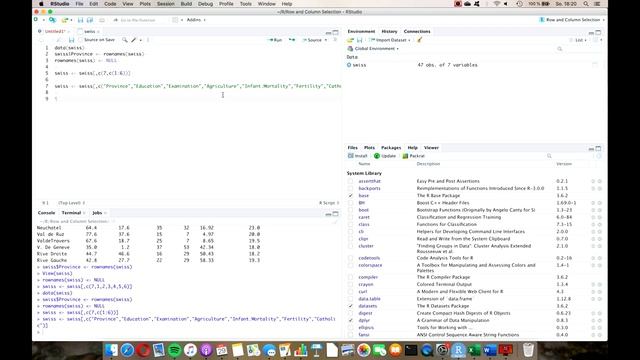This screenshot has height=360, width=640.
Task: Check the codetools package checkbox
Action: pos(350,258)
